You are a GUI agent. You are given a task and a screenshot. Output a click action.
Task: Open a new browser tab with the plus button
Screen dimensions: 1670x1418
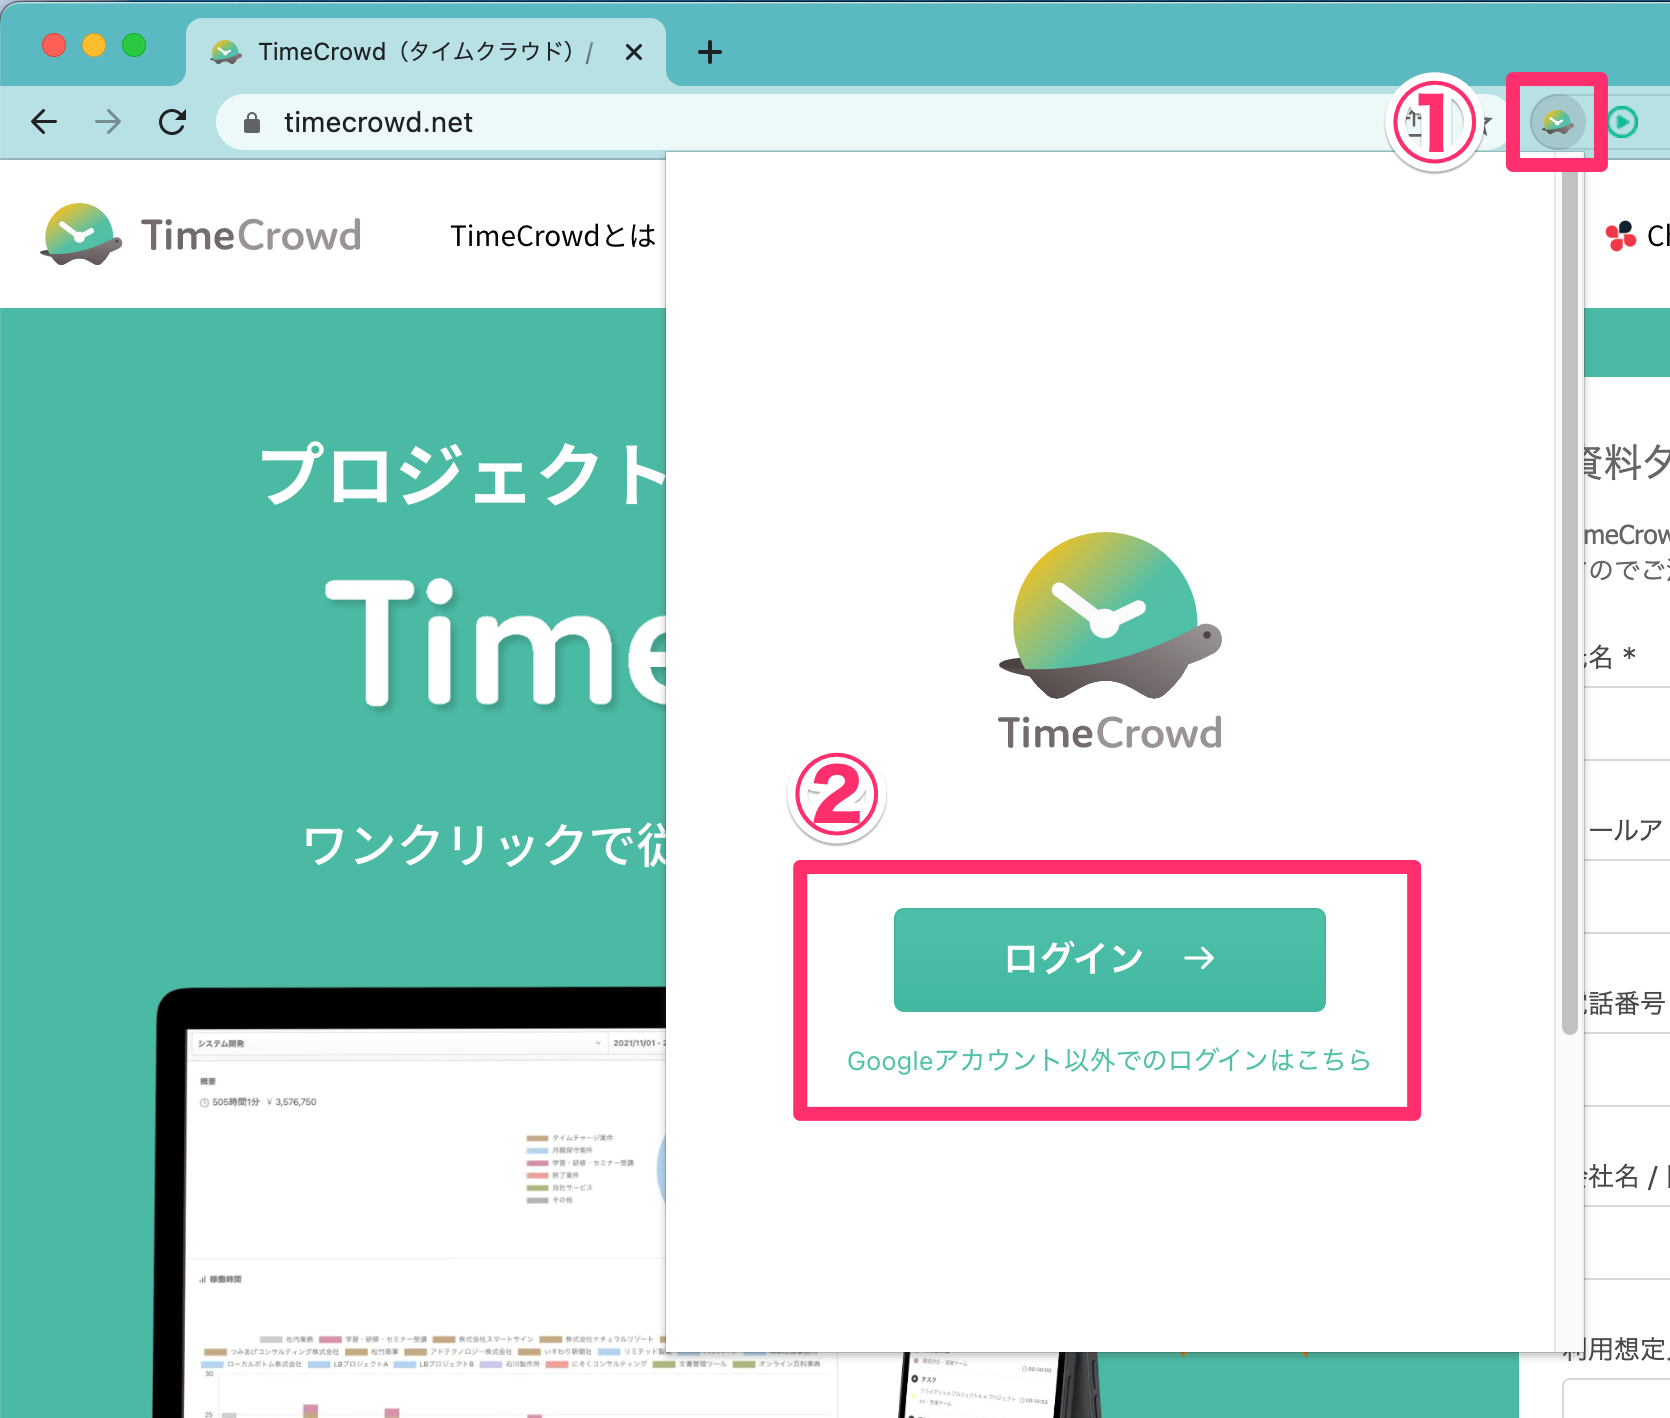pyautogui.click(x=709, y=52)
